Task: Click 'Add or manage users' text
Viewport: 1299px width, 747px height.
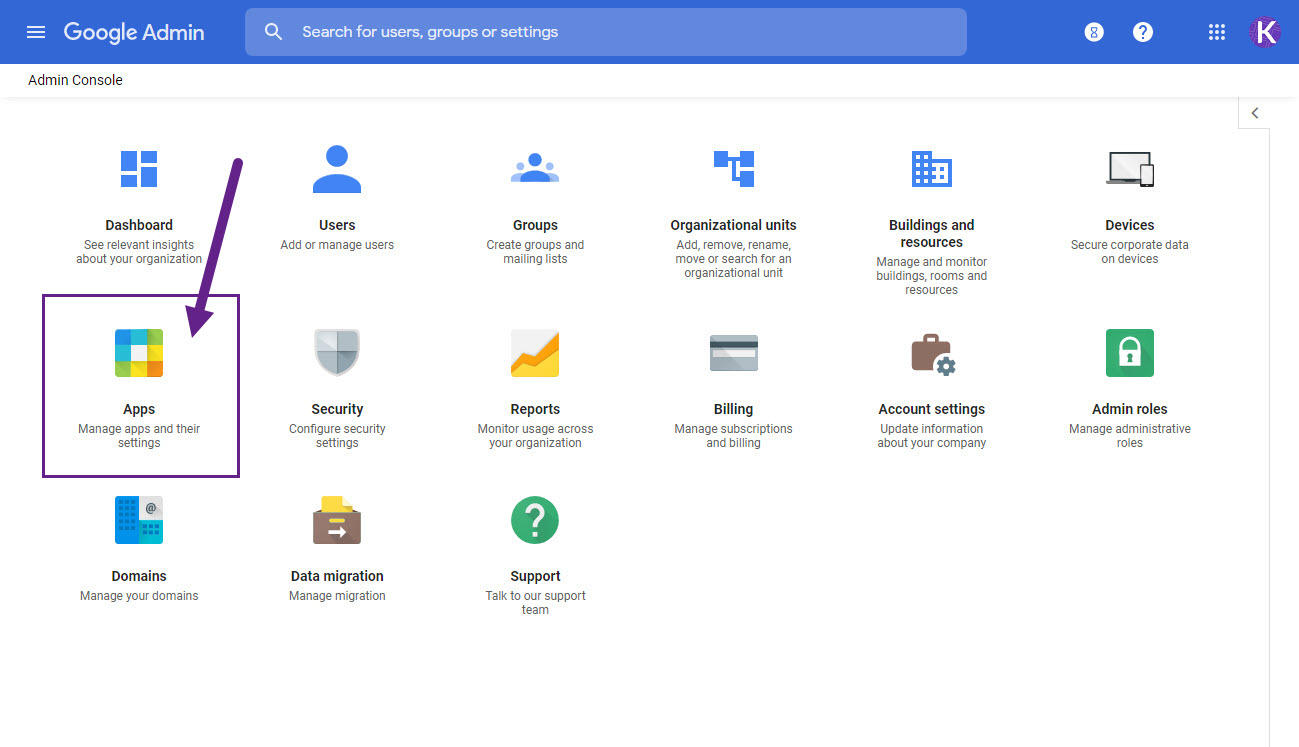Action: [x=337, y=245]
